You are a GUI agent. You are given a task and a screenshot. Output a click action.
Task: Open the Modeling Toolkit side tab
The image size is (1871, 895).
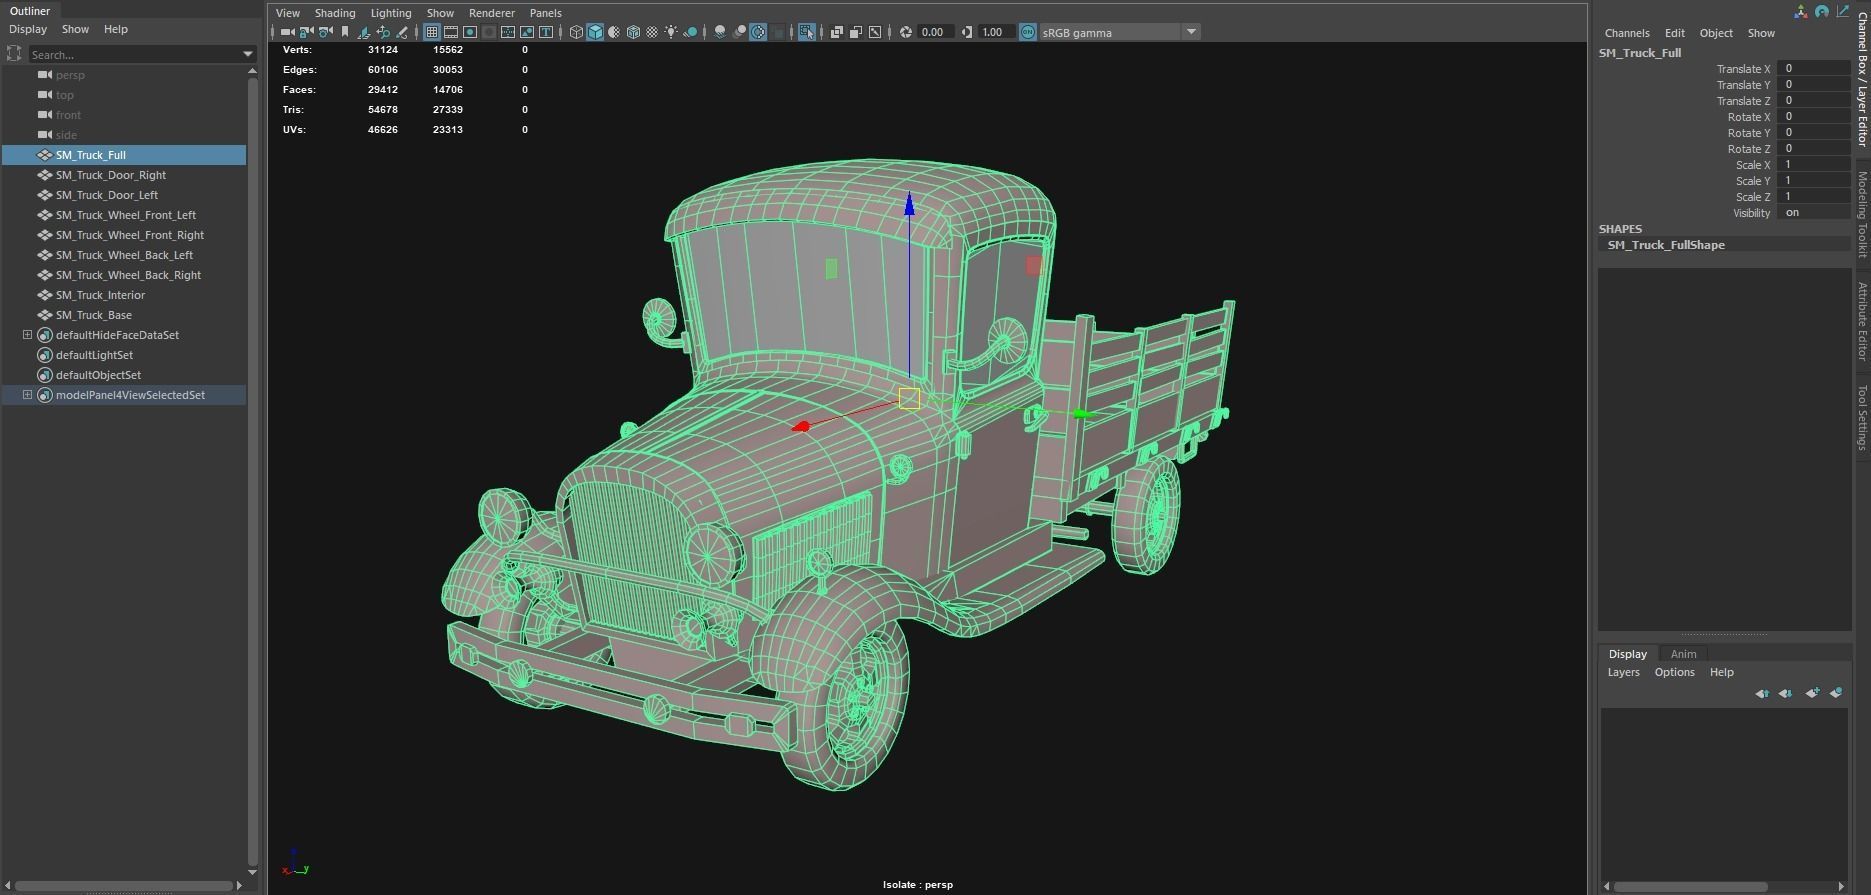pyautogui.click(x=1862, y=214)
